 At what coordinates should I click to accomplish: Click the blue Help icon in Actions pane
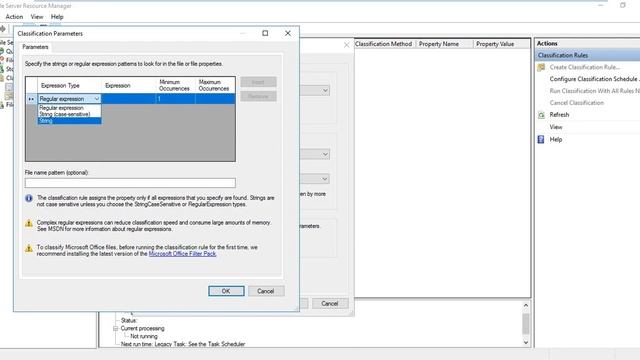[541, 140]
